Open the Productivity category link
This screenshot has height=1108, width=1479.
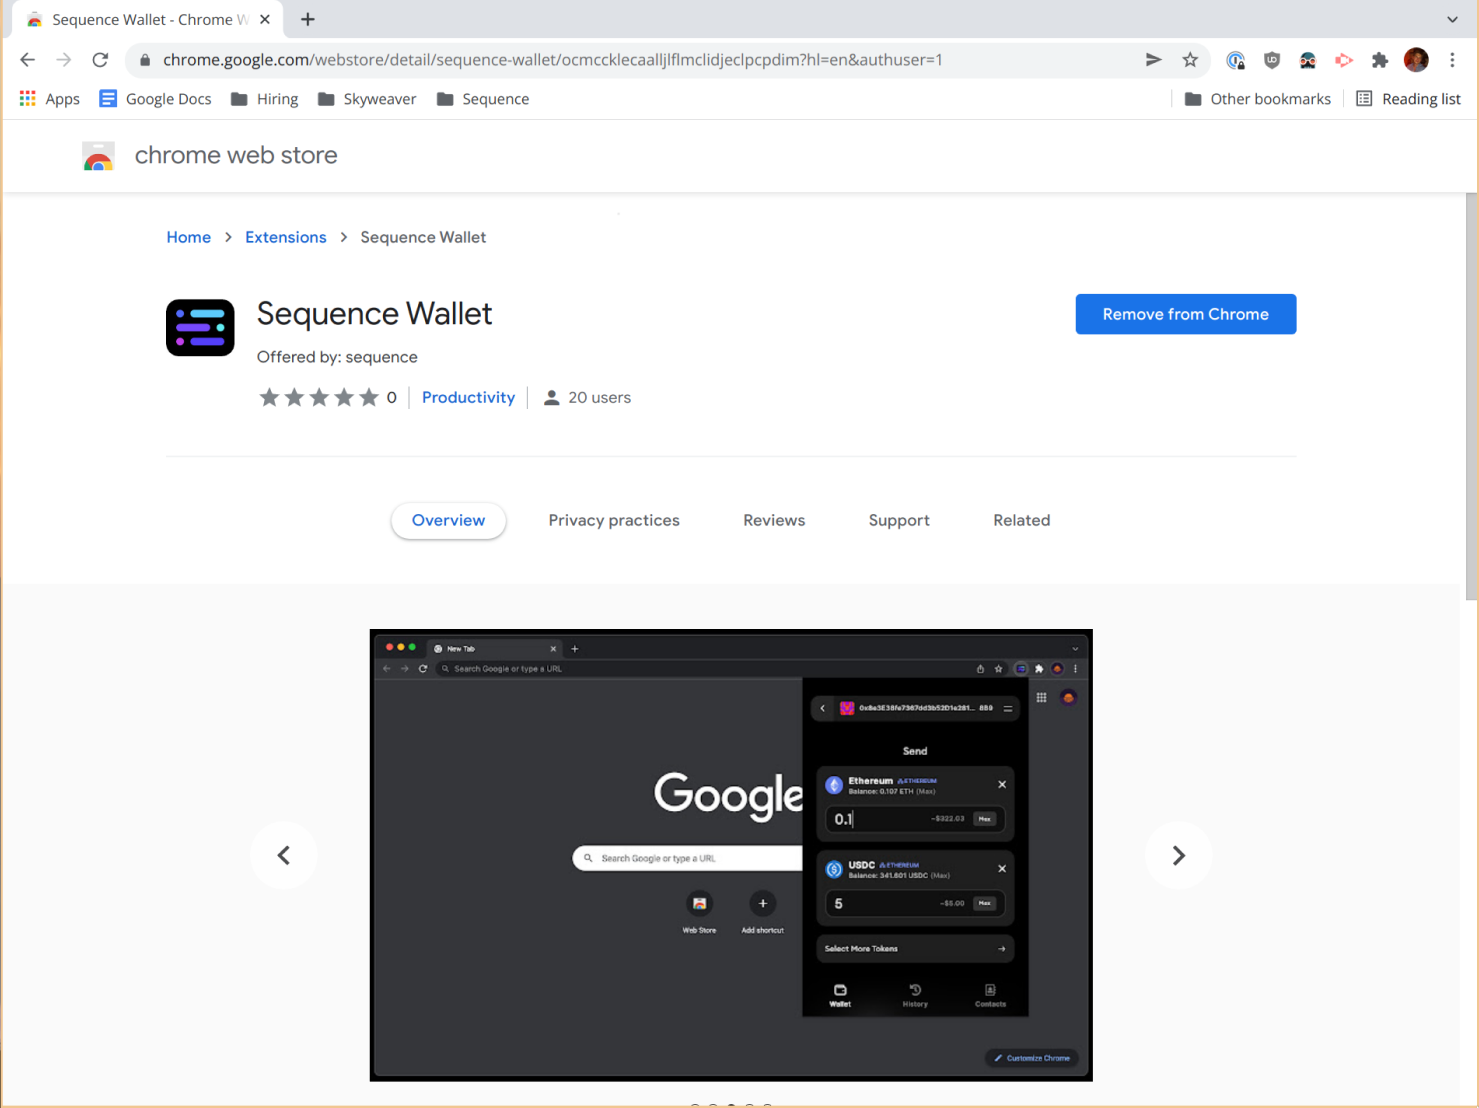pos(468,397)
